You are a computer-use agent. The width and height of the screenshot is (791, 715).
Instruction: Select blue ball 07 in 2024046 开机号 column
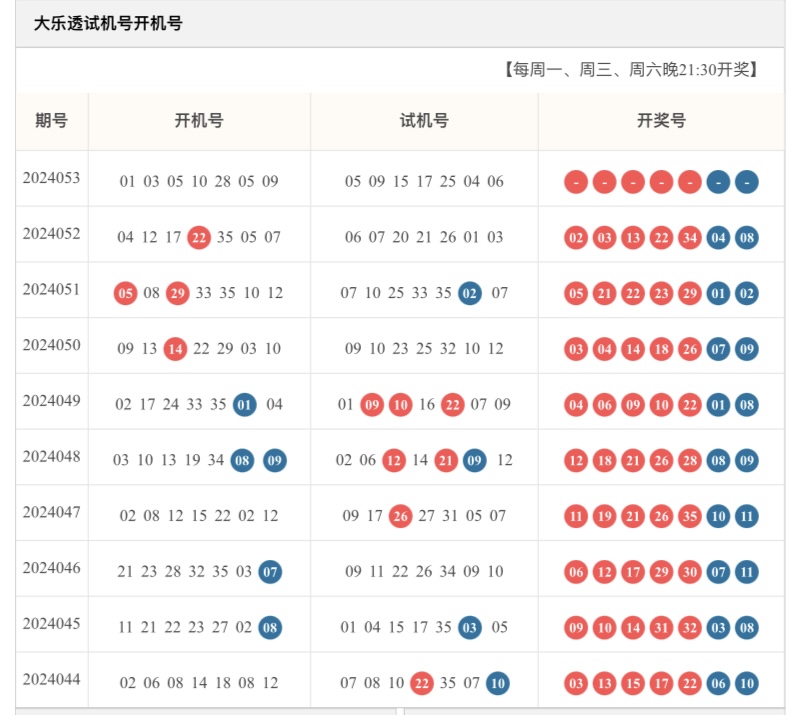click(x=270, y=572)
